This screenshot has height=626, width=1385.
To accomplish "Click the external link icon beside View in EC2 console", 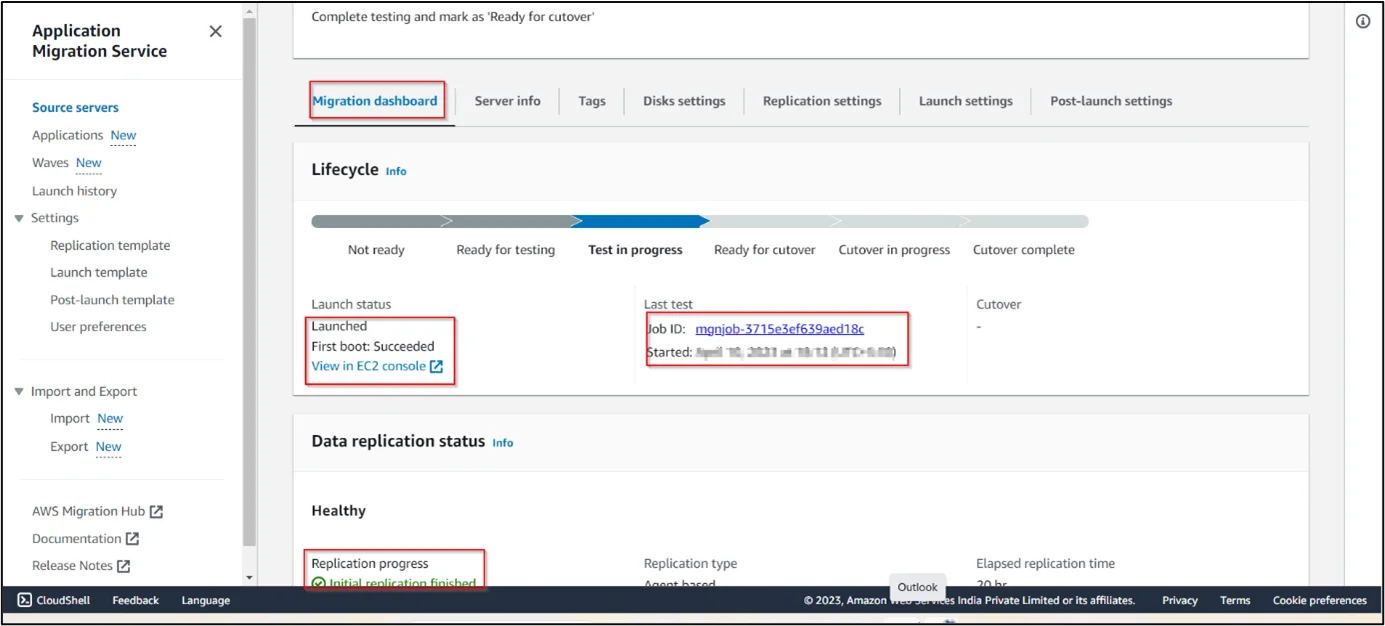I will point(436,366).
